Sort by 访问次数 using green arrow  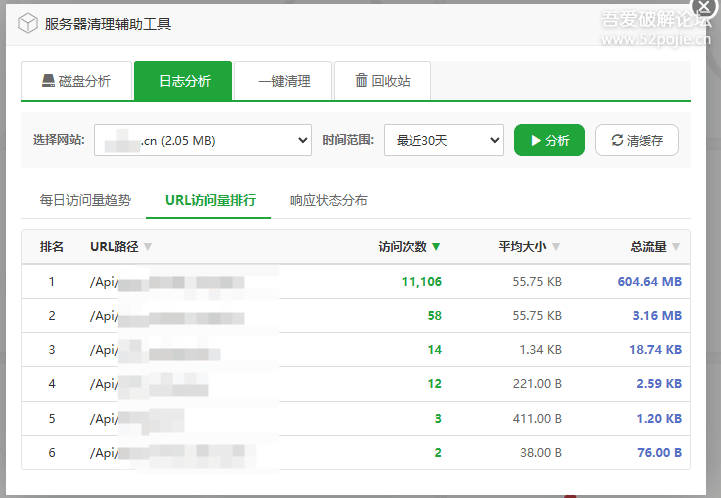point(436,247)
